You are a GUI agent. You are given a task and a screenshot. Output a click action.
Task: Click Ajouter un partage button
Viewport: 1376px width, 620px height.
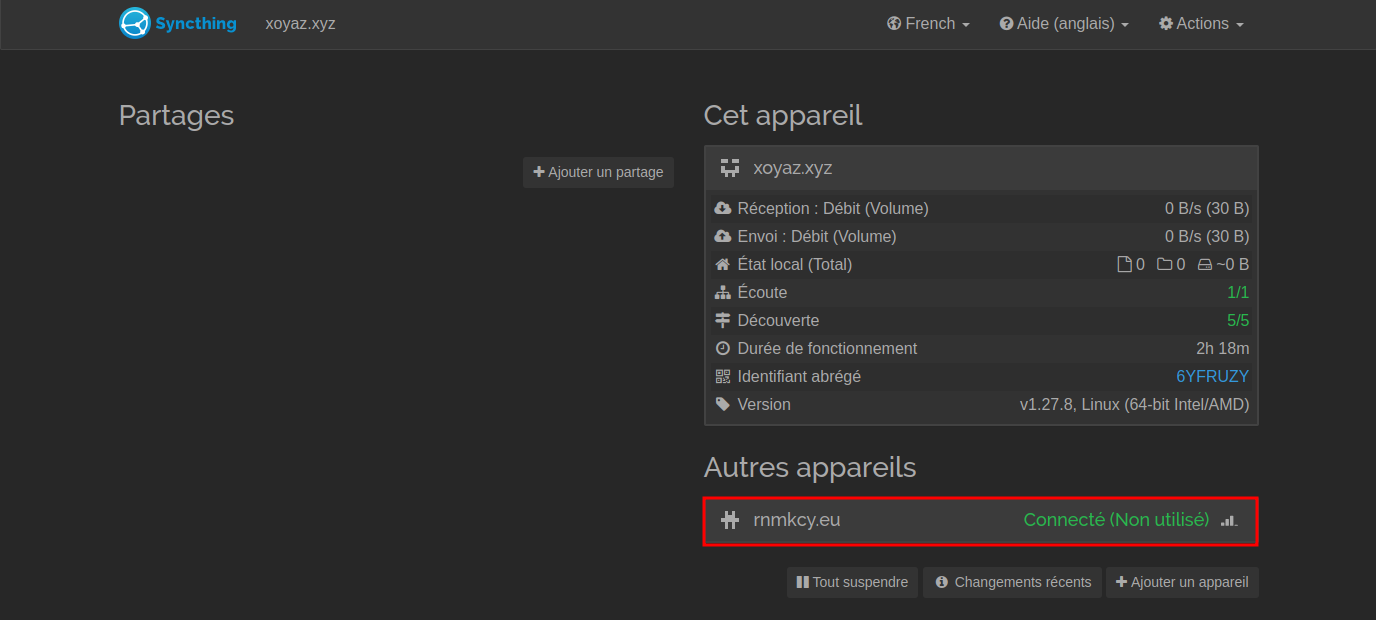[598, 172]
